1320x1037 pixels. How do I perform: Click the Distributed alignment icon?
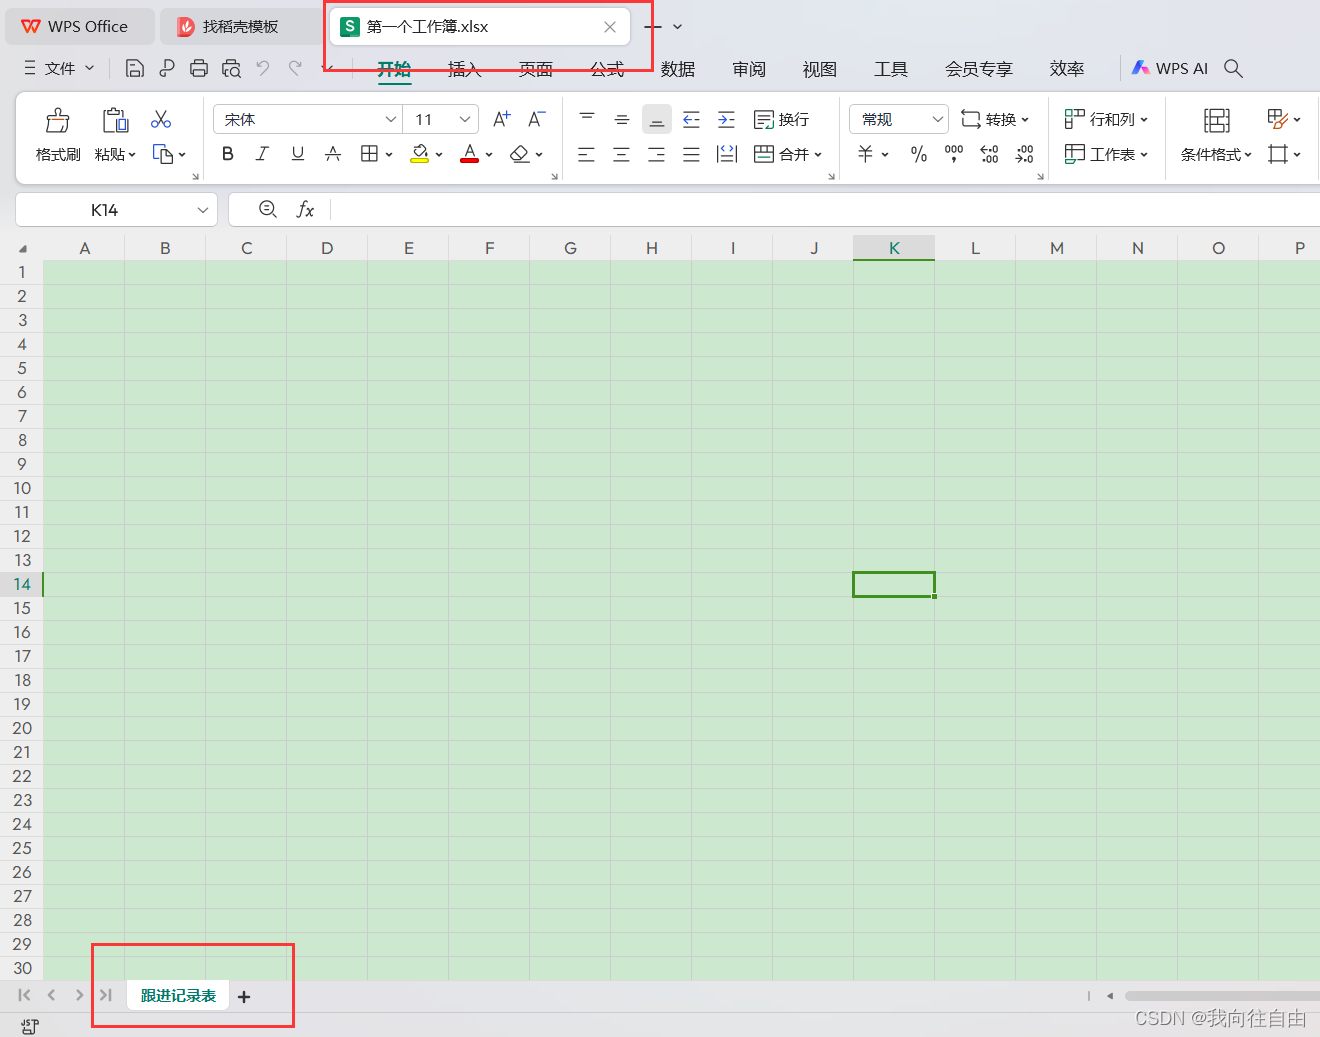(727, 154)
